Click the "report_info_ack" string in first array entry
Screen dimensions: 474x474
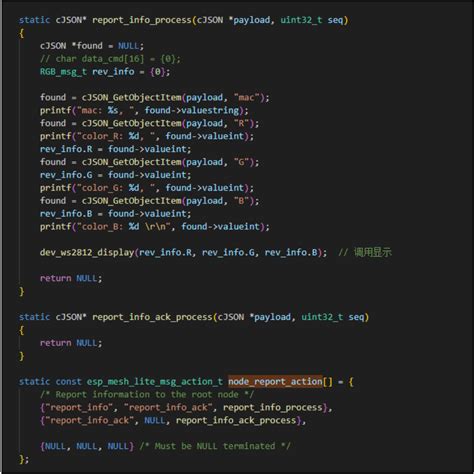[168, 407]
